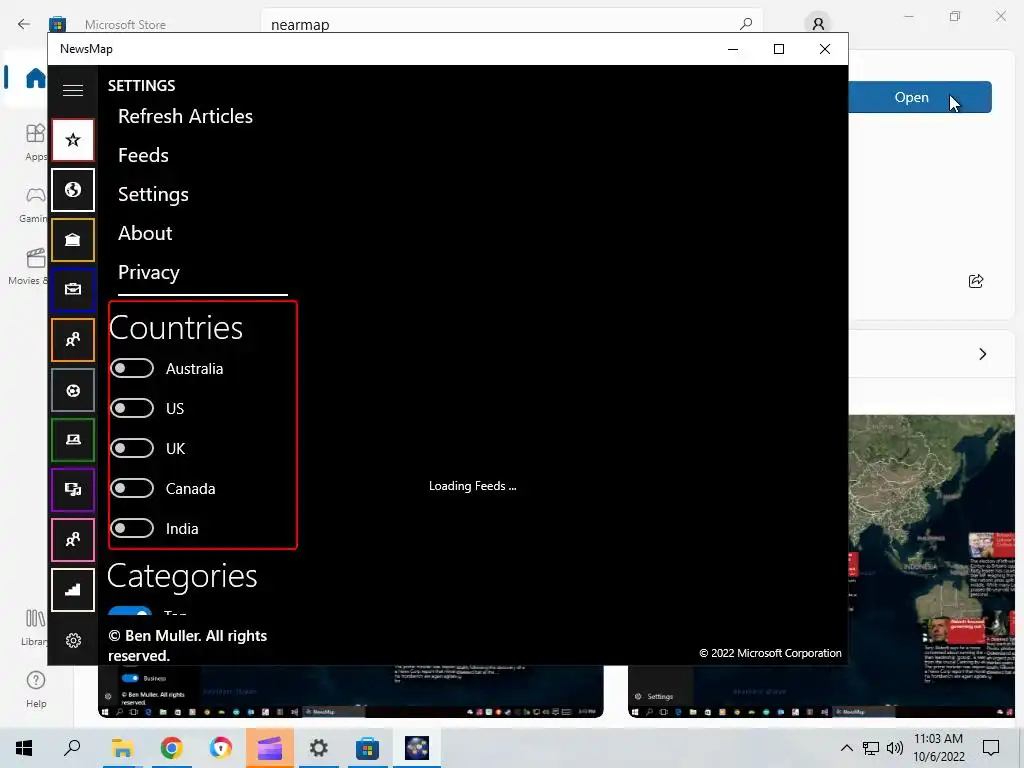Select the orange-bordered people category icon
Viewport: 1024px width, 768px height.
(x=72, y=340)
